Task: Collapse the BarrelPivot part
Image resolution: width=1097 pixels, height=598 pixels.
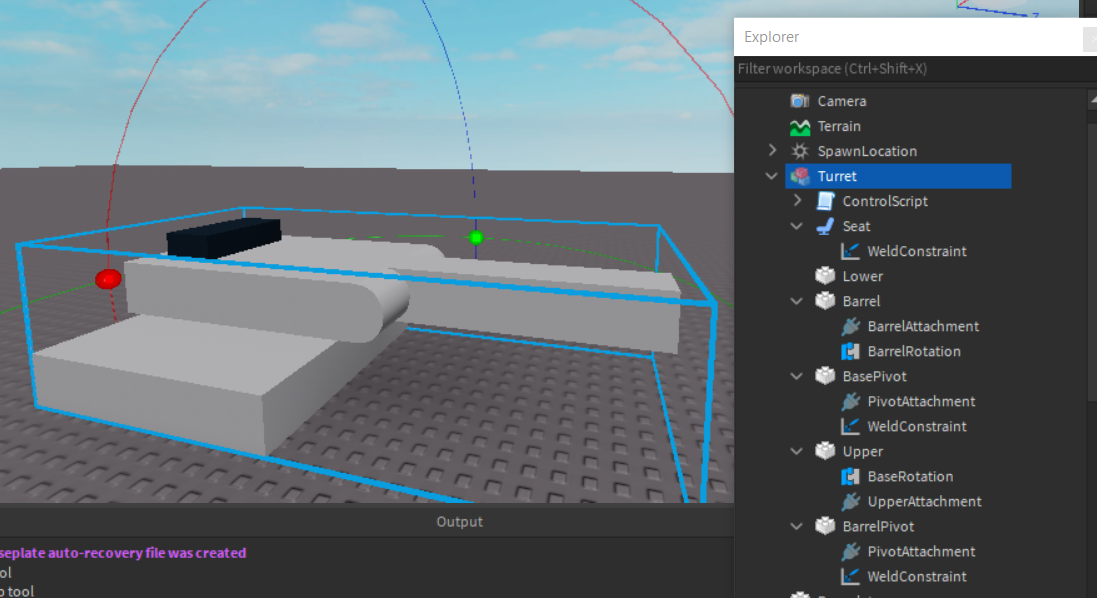Action: [x=797, y=526]
